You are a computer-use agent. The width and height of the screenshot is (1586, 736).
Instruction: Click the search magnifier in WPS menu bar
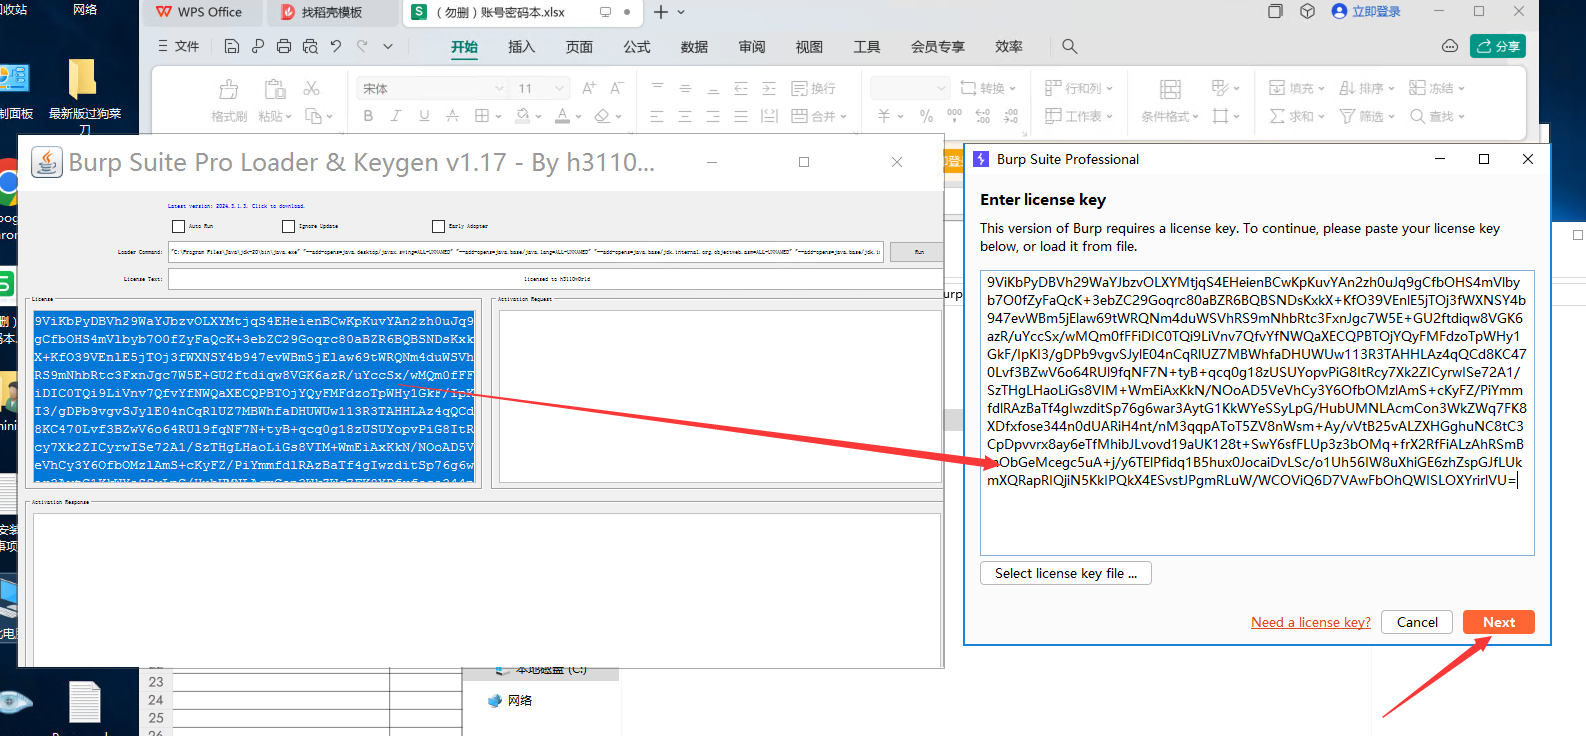click(x=1069, y=46)
